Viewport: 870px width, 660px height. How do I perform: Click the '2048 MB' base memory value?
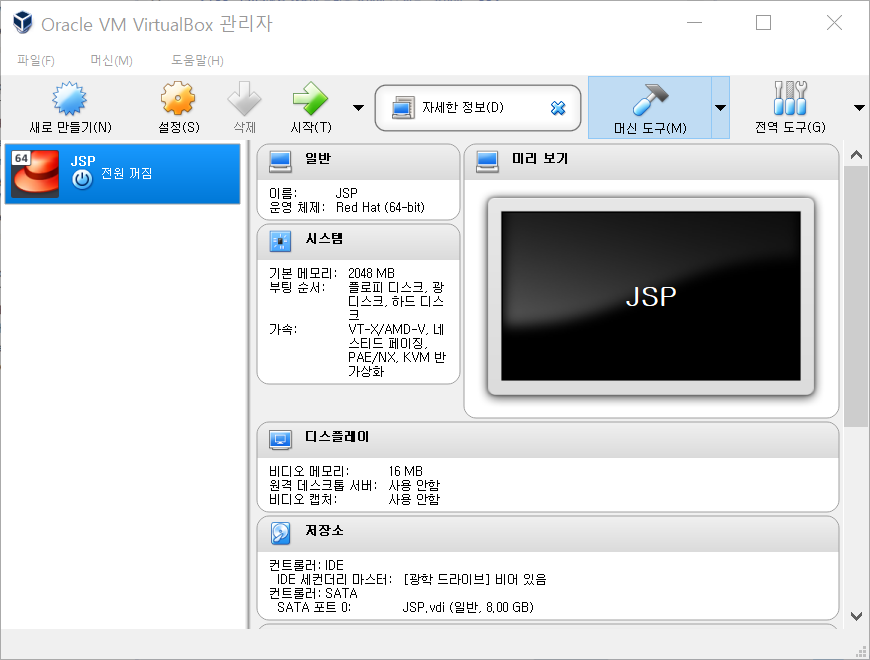[371, 273]
